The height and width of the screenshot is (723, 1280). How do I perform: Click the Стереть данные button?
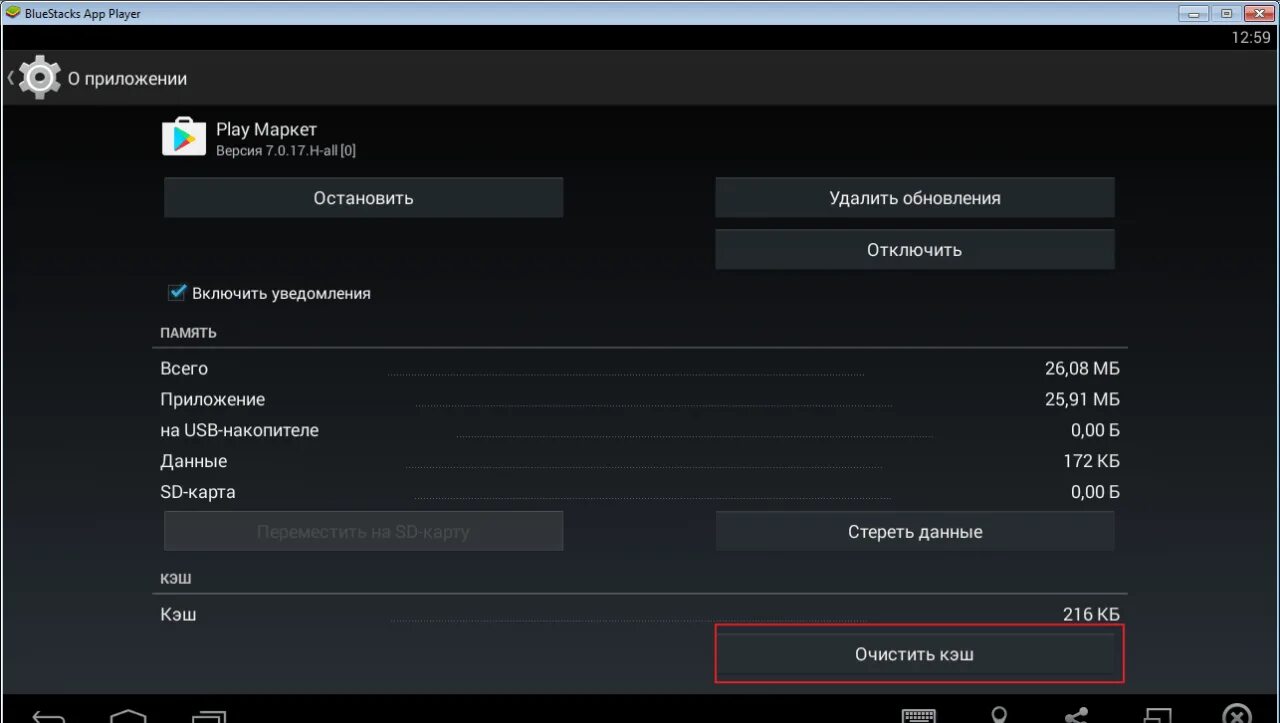click(915, 532)
